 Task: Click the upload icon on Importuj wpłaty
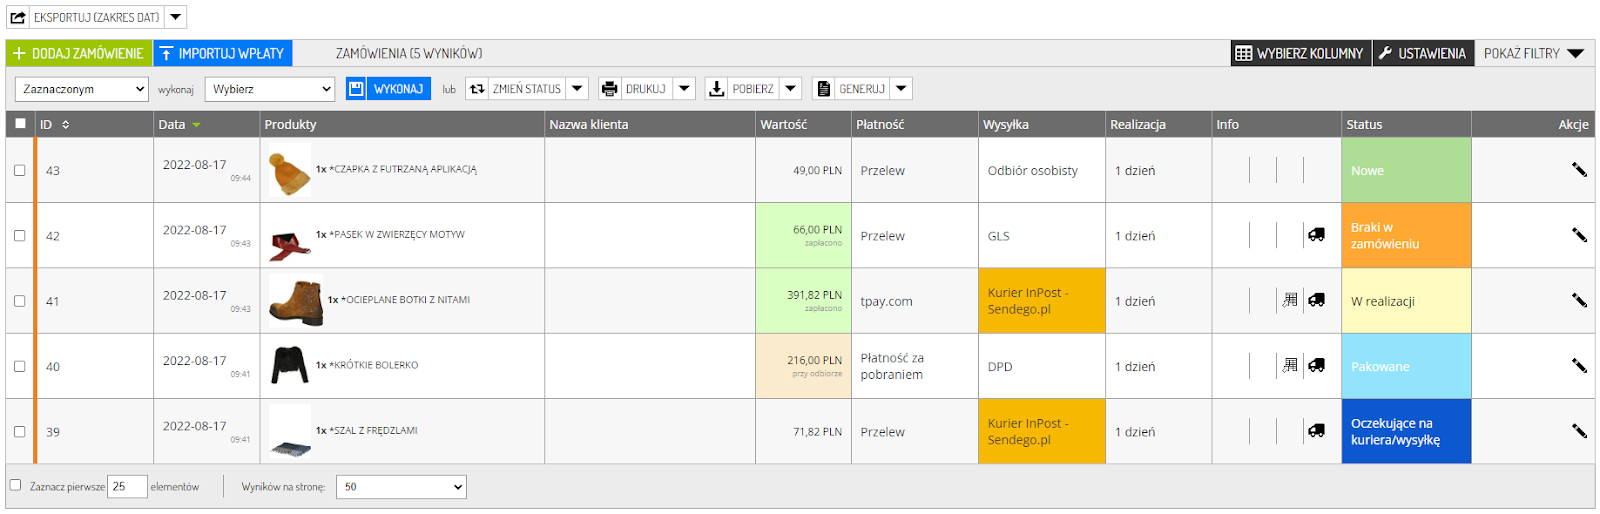click(166, 53)
